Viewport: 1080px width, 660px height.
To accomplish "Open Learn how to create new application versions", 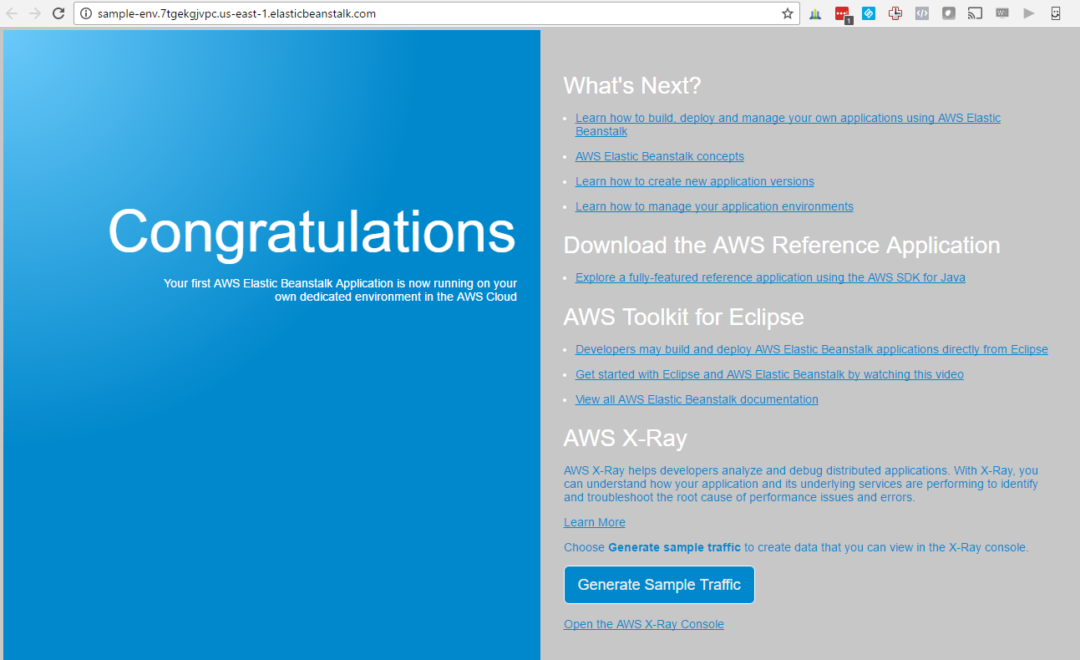I will coord(694,181).
